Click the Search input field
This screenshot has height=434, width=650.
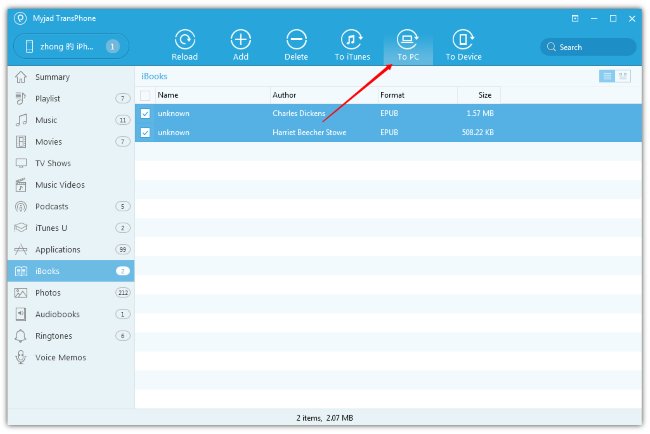(592, 47)
